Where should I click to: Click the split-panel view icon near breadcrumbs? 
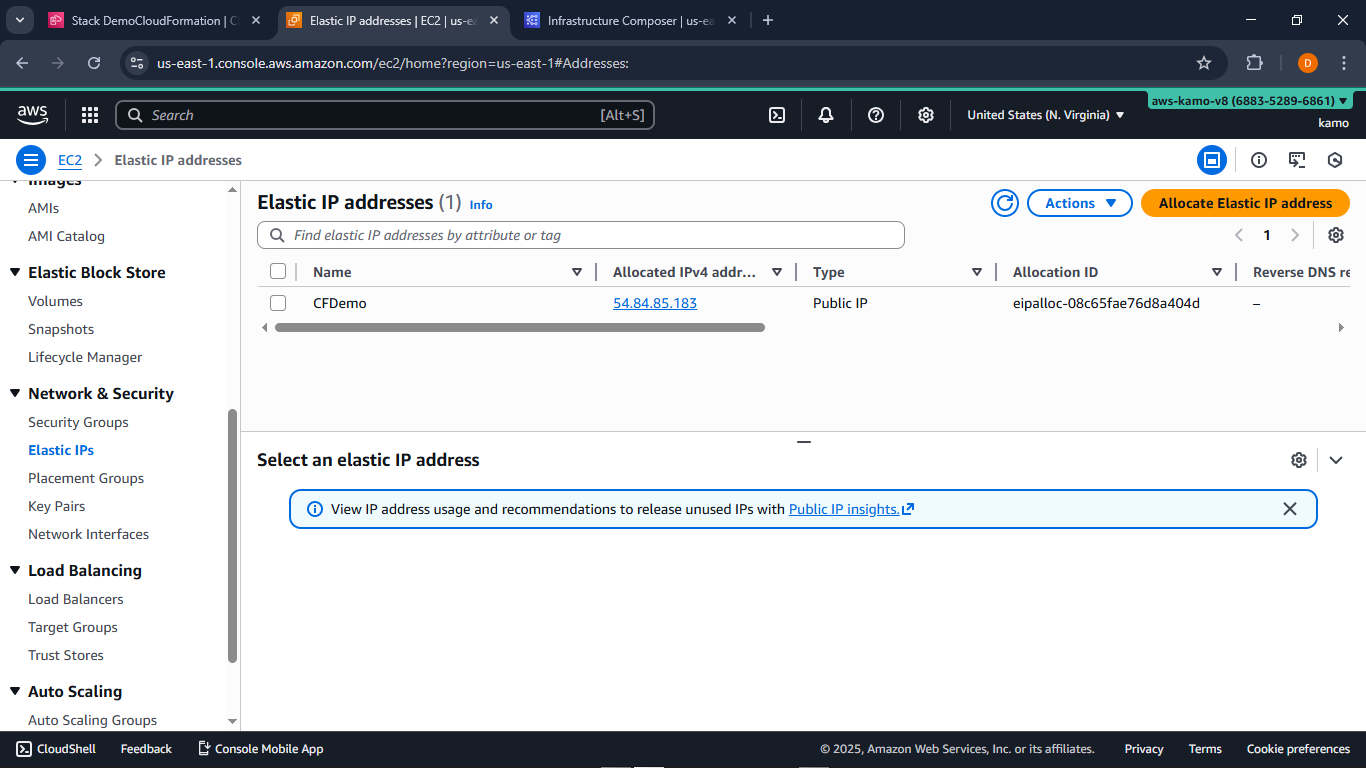1212,160
